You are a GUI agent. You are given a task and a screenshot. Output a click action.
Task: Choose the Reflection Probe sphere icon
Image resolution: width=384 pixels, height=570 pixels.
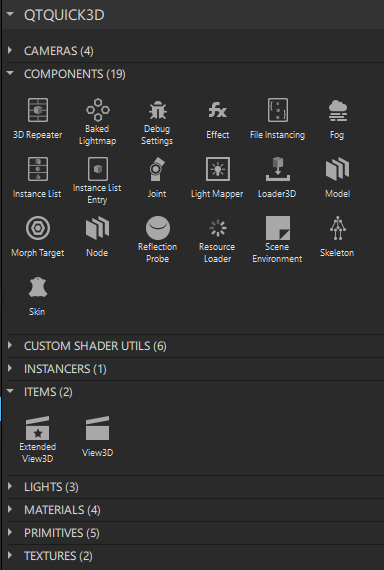click(157, 228)
